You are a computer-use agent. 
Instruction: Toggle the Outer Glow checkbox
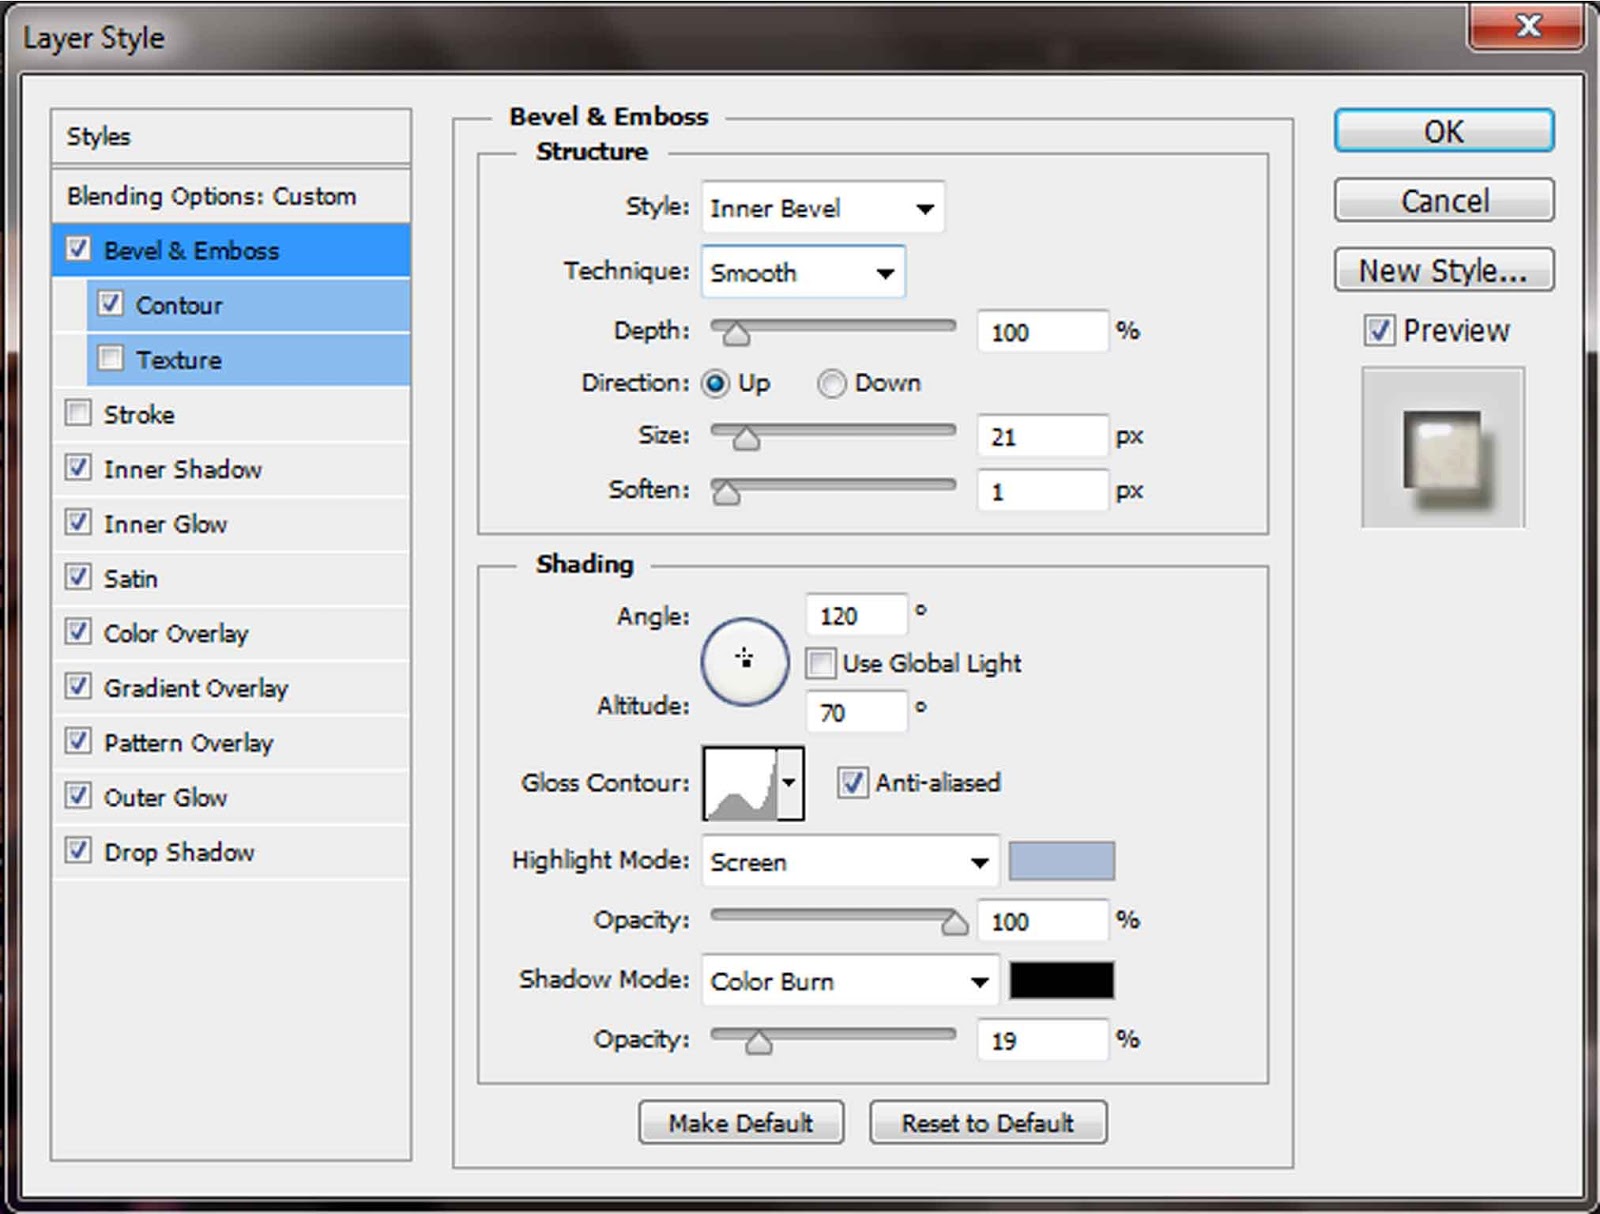click(78, 796)
